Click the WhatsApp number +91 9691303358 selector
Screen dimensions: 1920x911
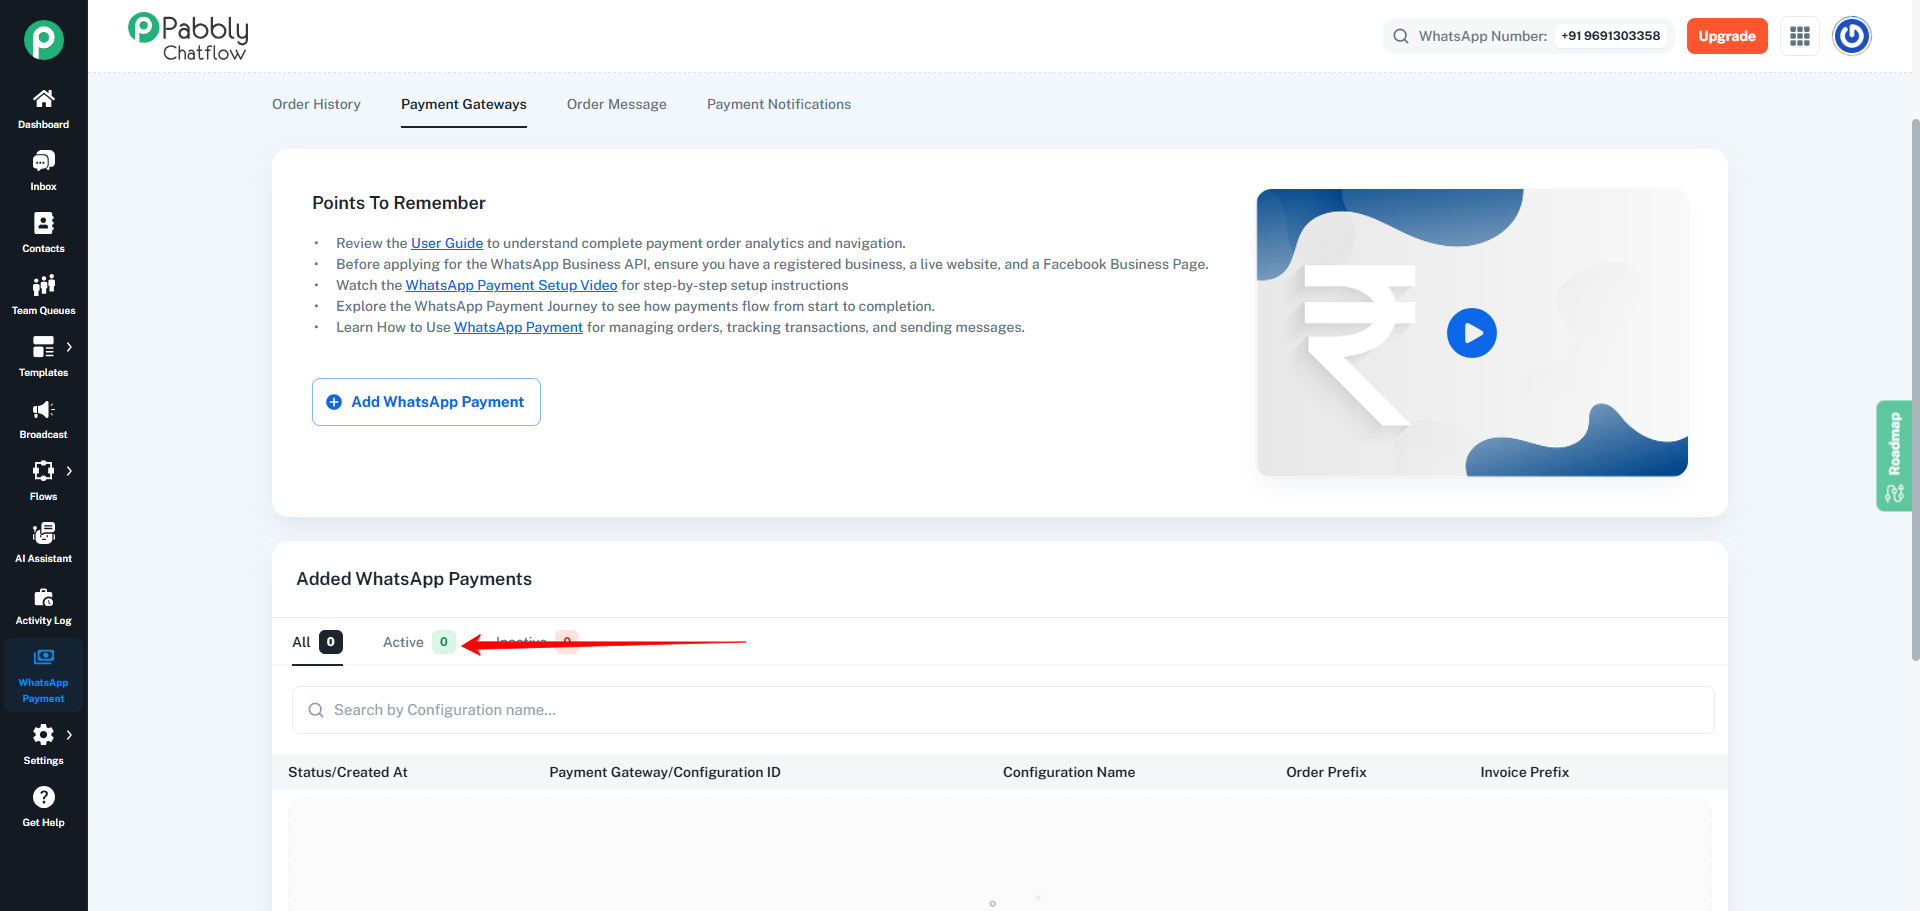point(1610,36)
